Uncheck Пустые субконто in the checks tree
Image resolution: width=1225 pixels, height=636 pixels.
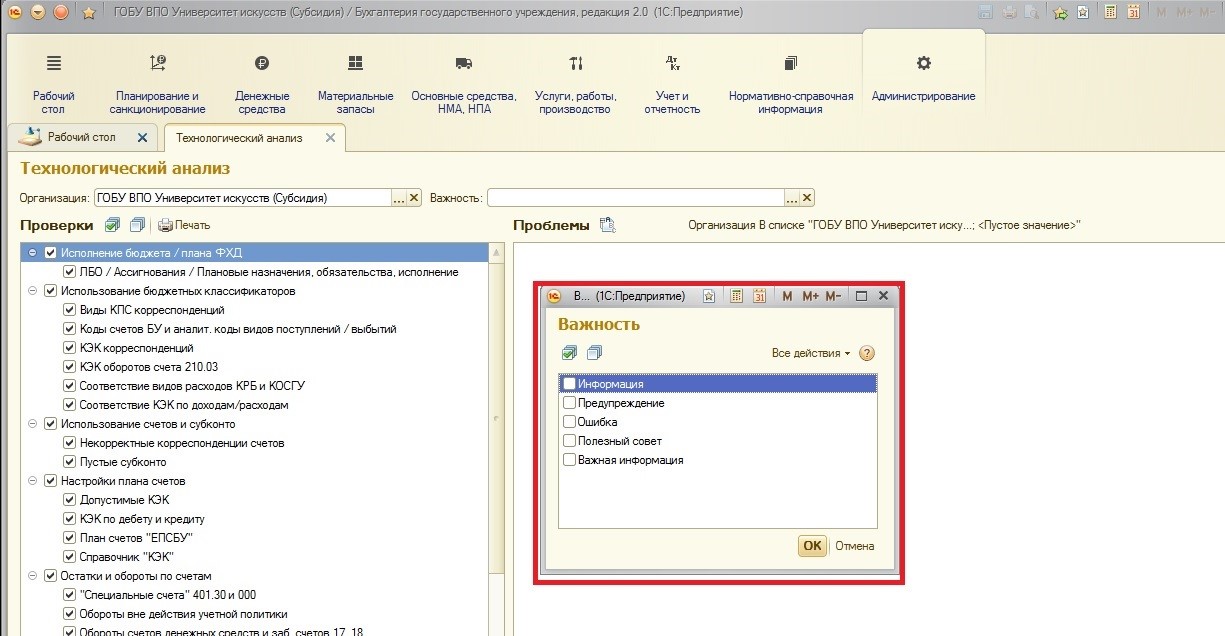(x=70, y=462)
